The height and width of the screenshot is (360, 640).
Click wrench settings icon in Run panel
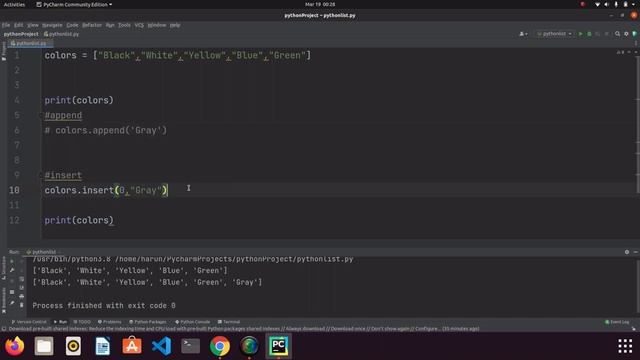pyautogui.click(x=12, y=270)
